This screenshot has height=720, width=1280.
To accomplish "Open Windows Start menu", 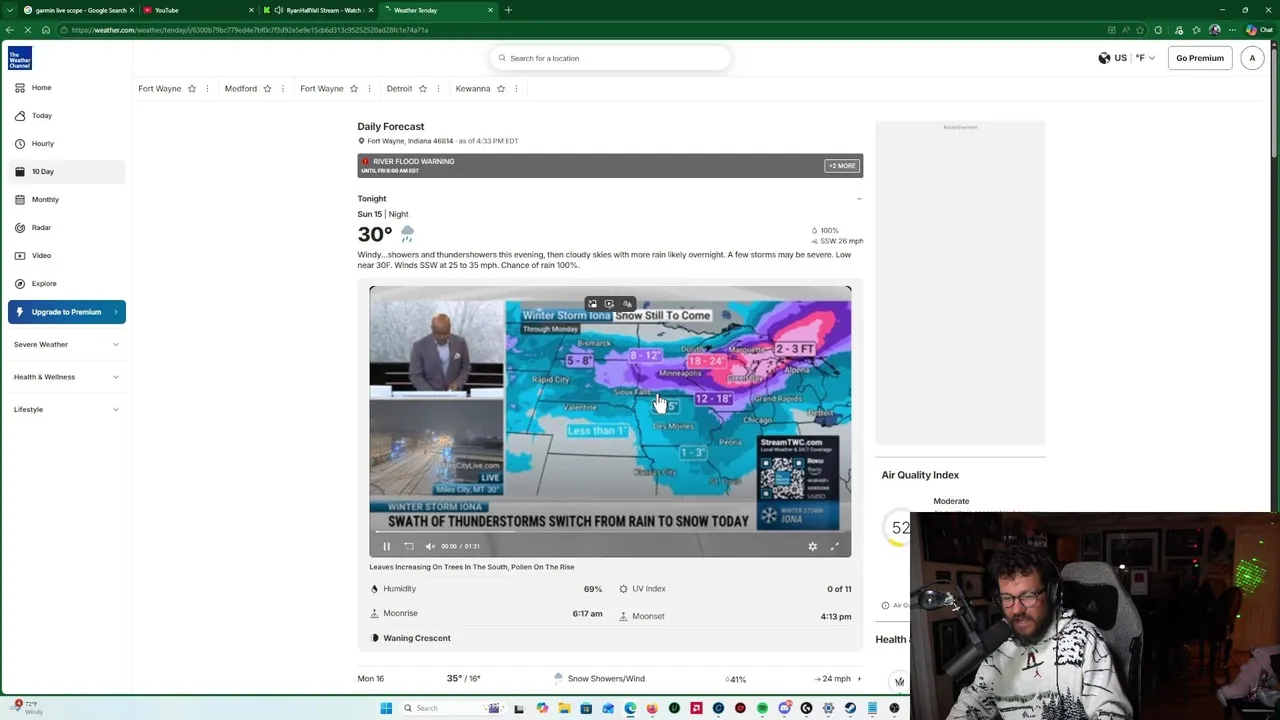I will tap(386, 708).
